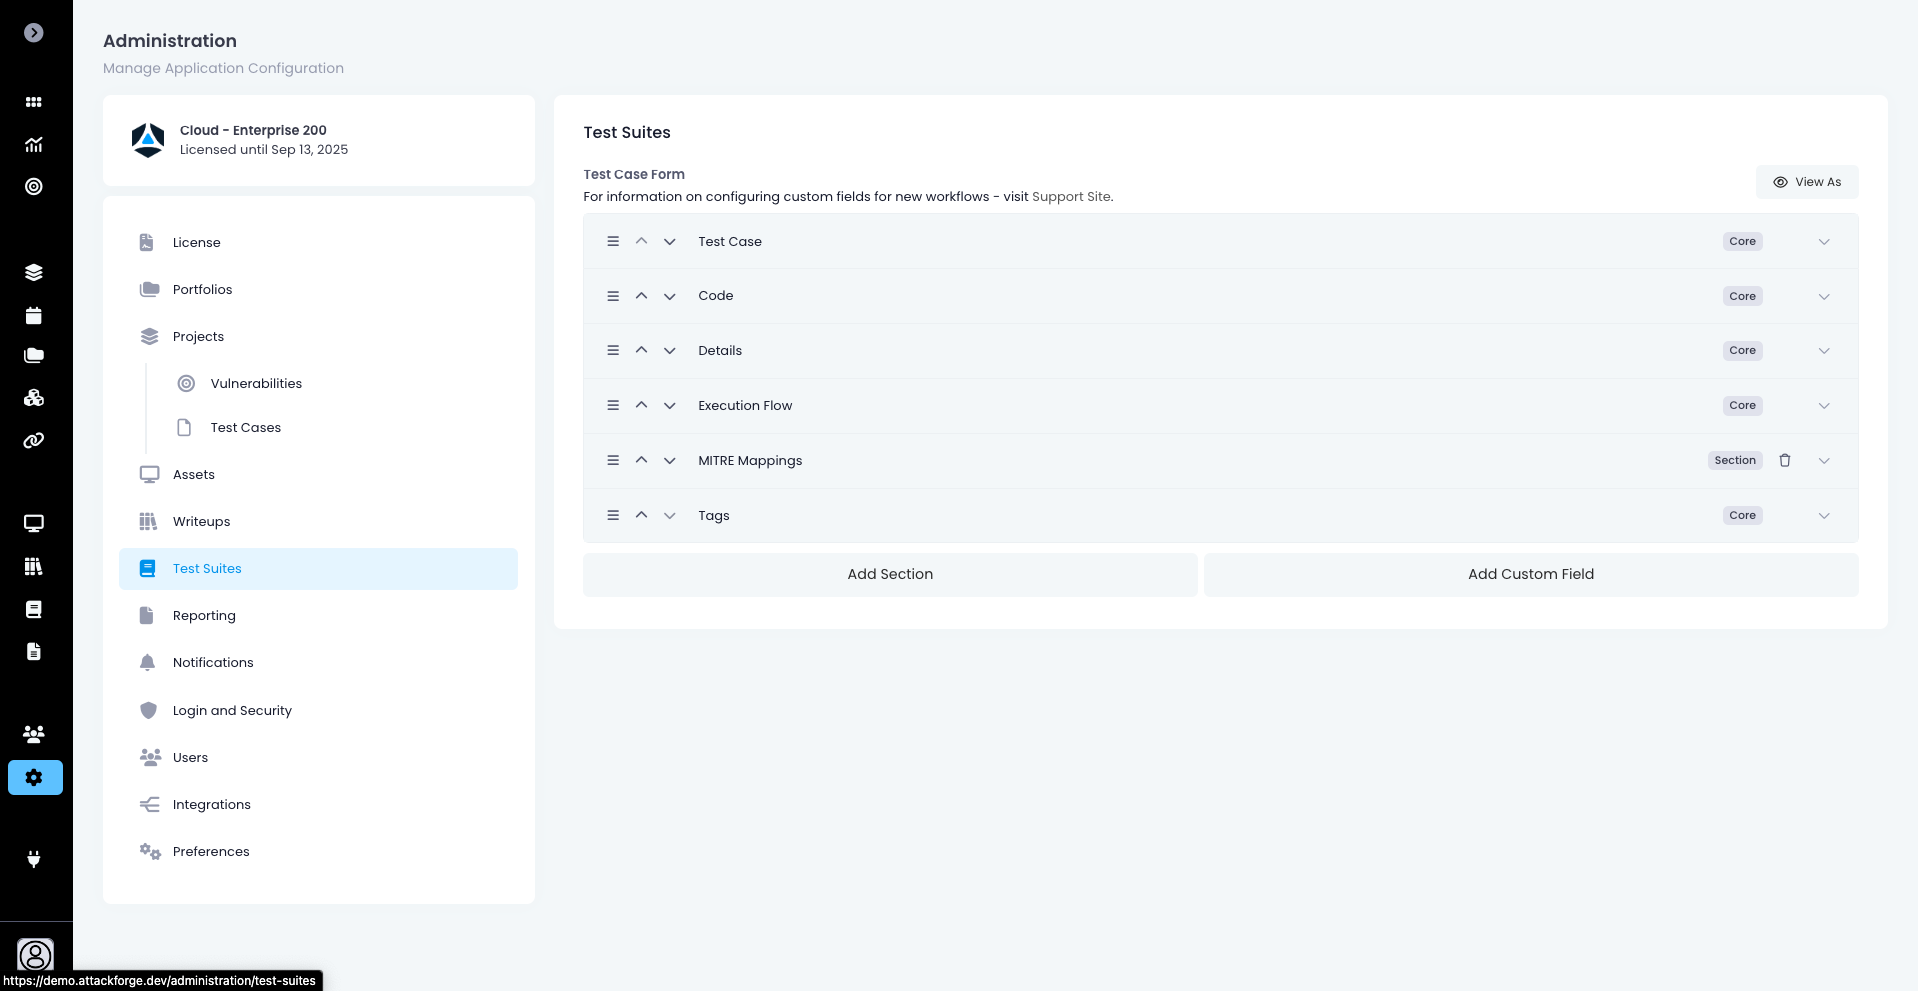
Task: Click the user profile avatar icon
Action: pyautogui.click(x=35, y=955)
